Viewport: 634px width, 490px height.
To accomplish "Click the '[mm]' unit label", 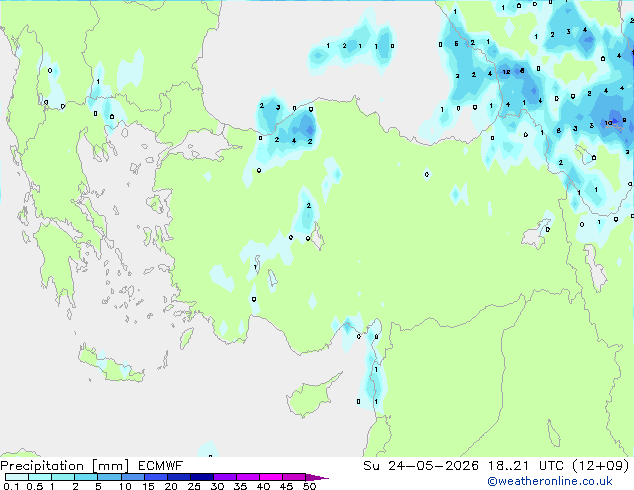I will (111, 466).
